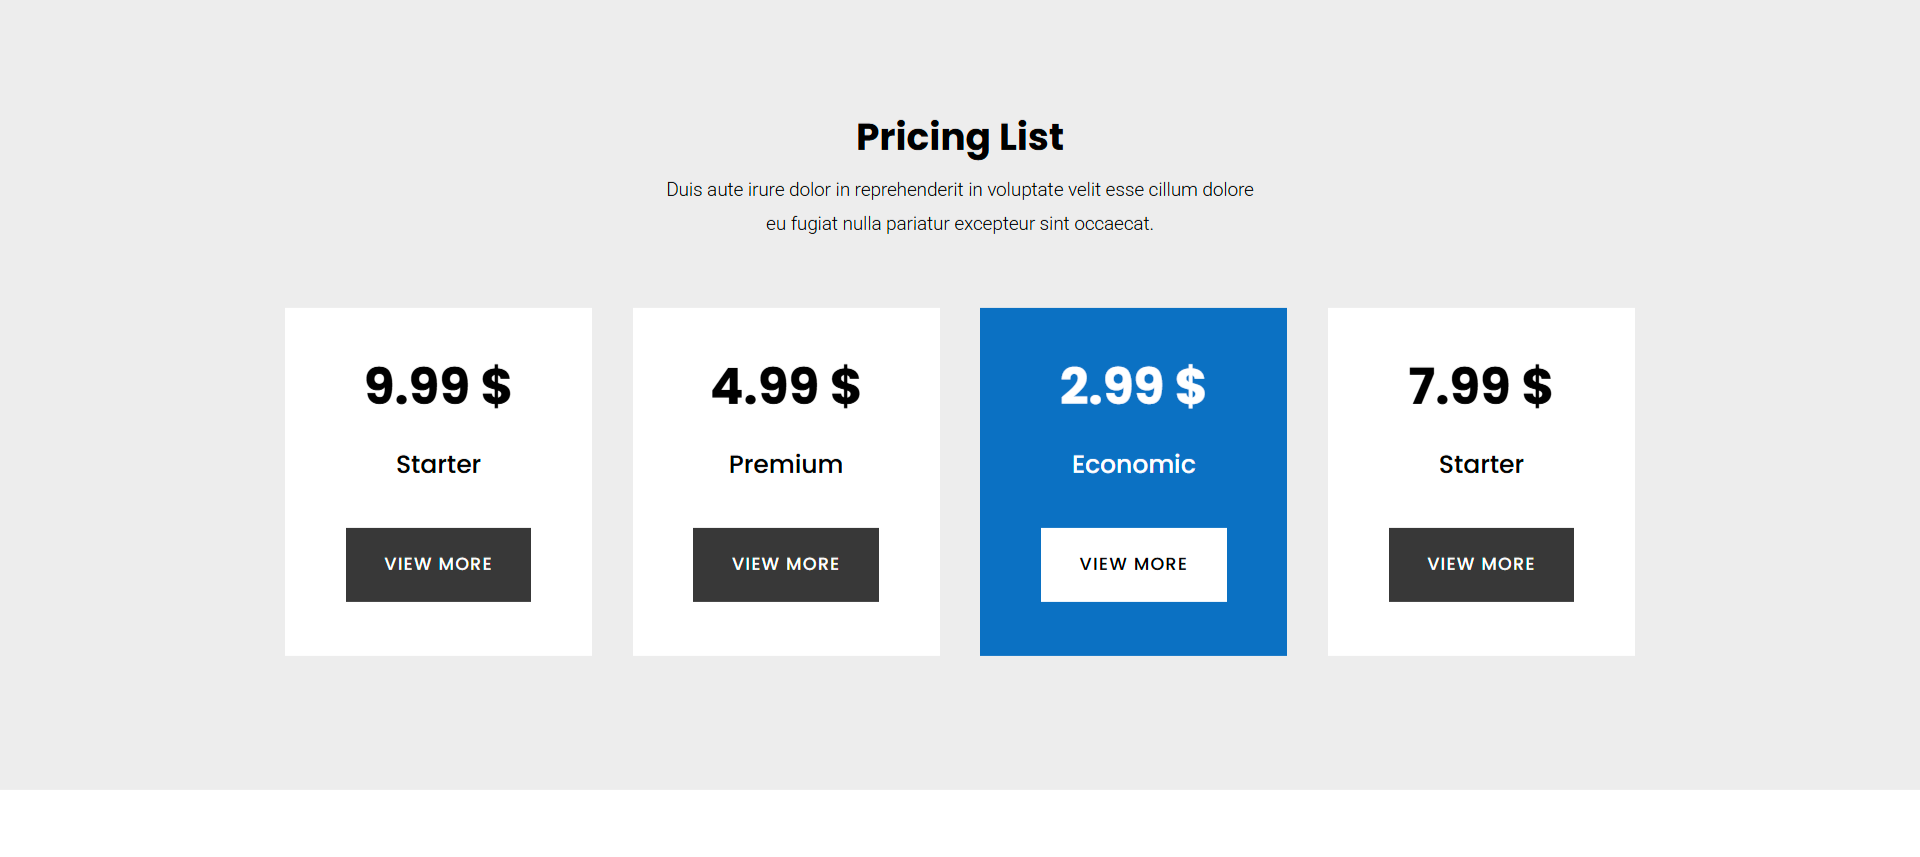The width and height of the screenshot is (1920, 857).
Task: Click the dollar sign next to 4.99
Action: (845, 386)
